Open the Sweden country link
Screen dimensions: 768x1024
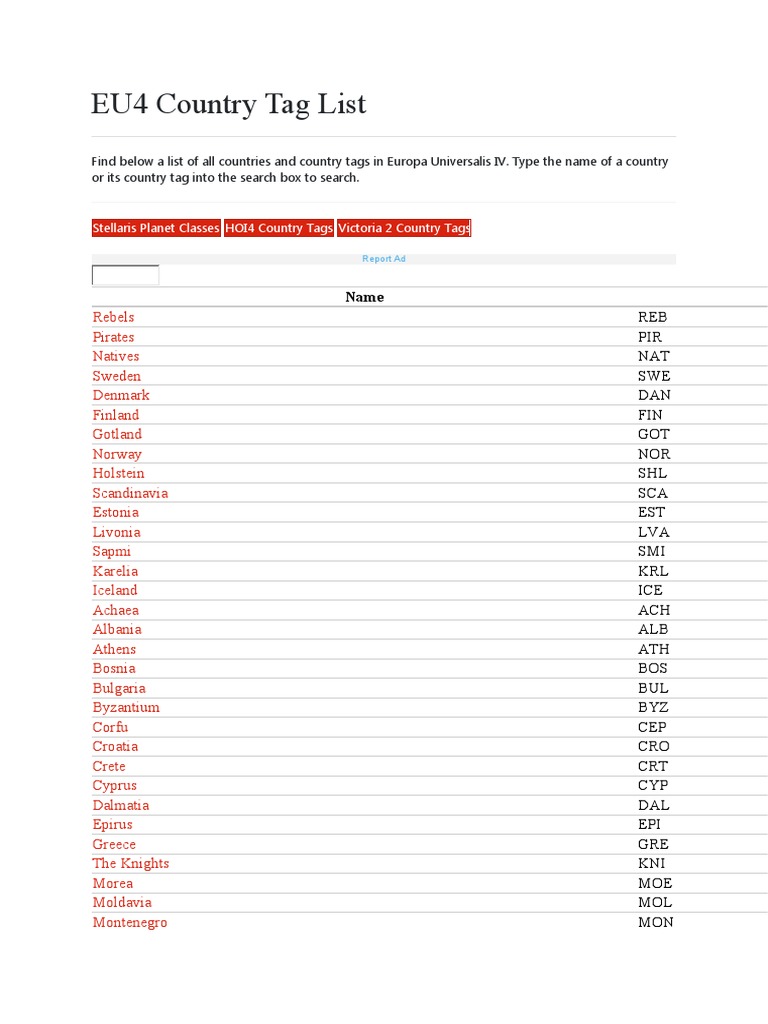coord(117,376)
